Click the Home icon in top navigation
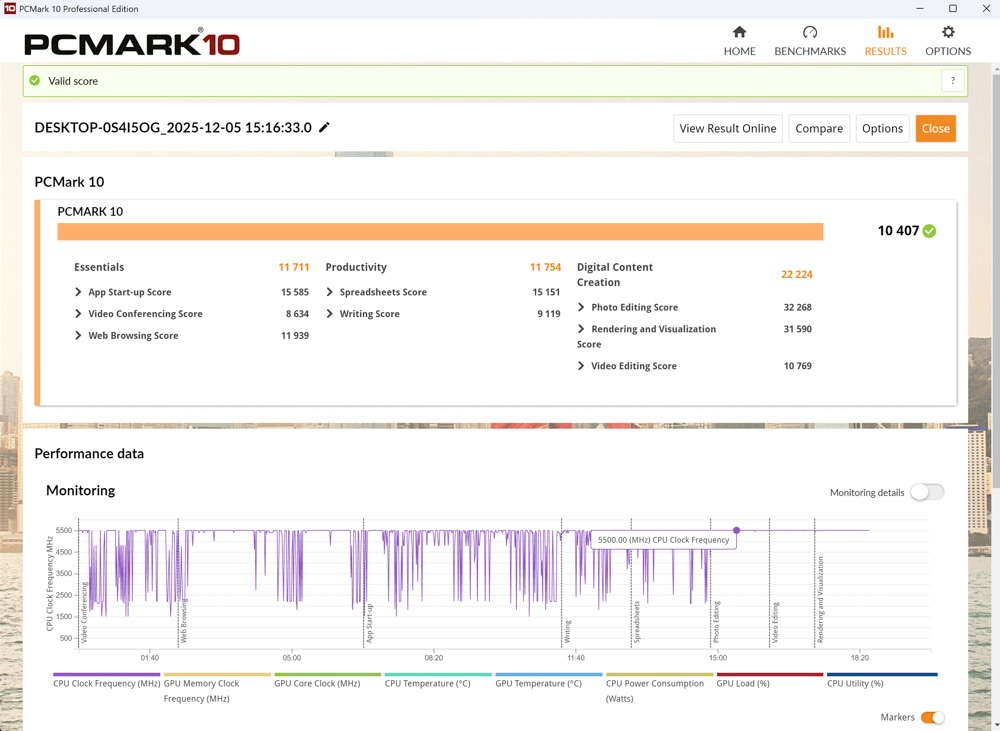 coord(739,32)
